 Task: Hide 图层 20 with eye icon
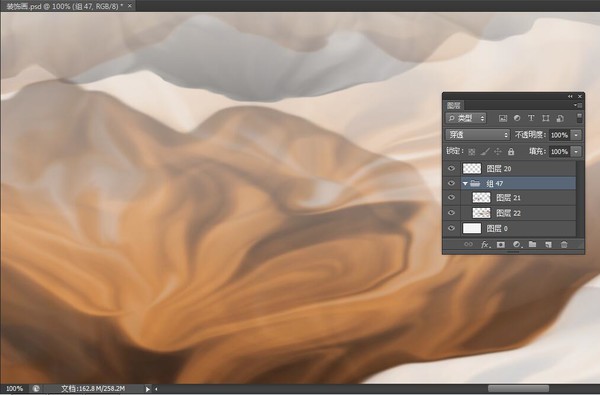pyautogui.click(x=452, y=168)
